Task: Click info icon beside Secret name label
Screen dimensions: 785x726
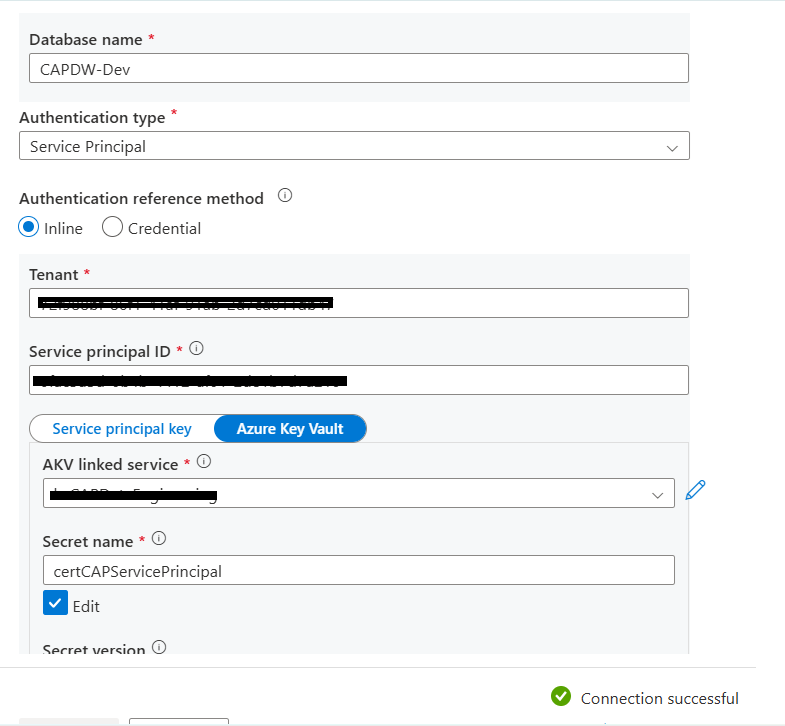Action: pyautogui.click(x=159, y=538)
